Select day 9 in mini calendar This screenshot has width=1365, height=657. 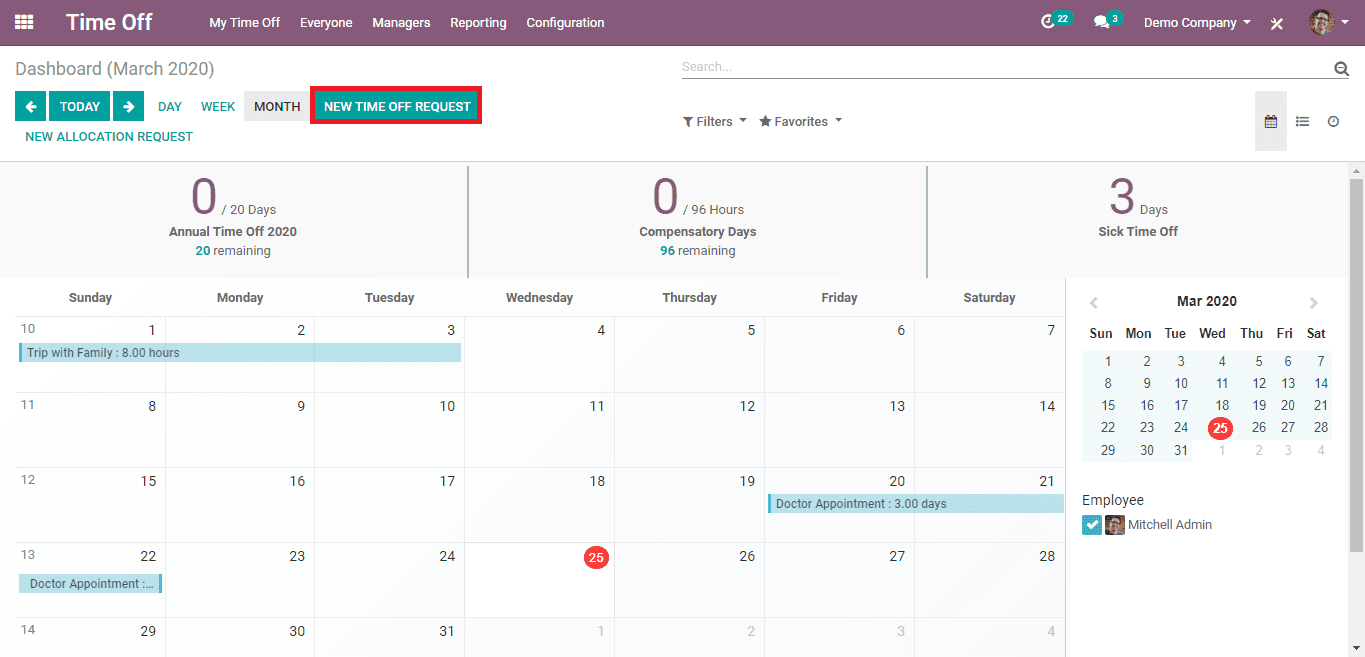tap(1147, 383)
